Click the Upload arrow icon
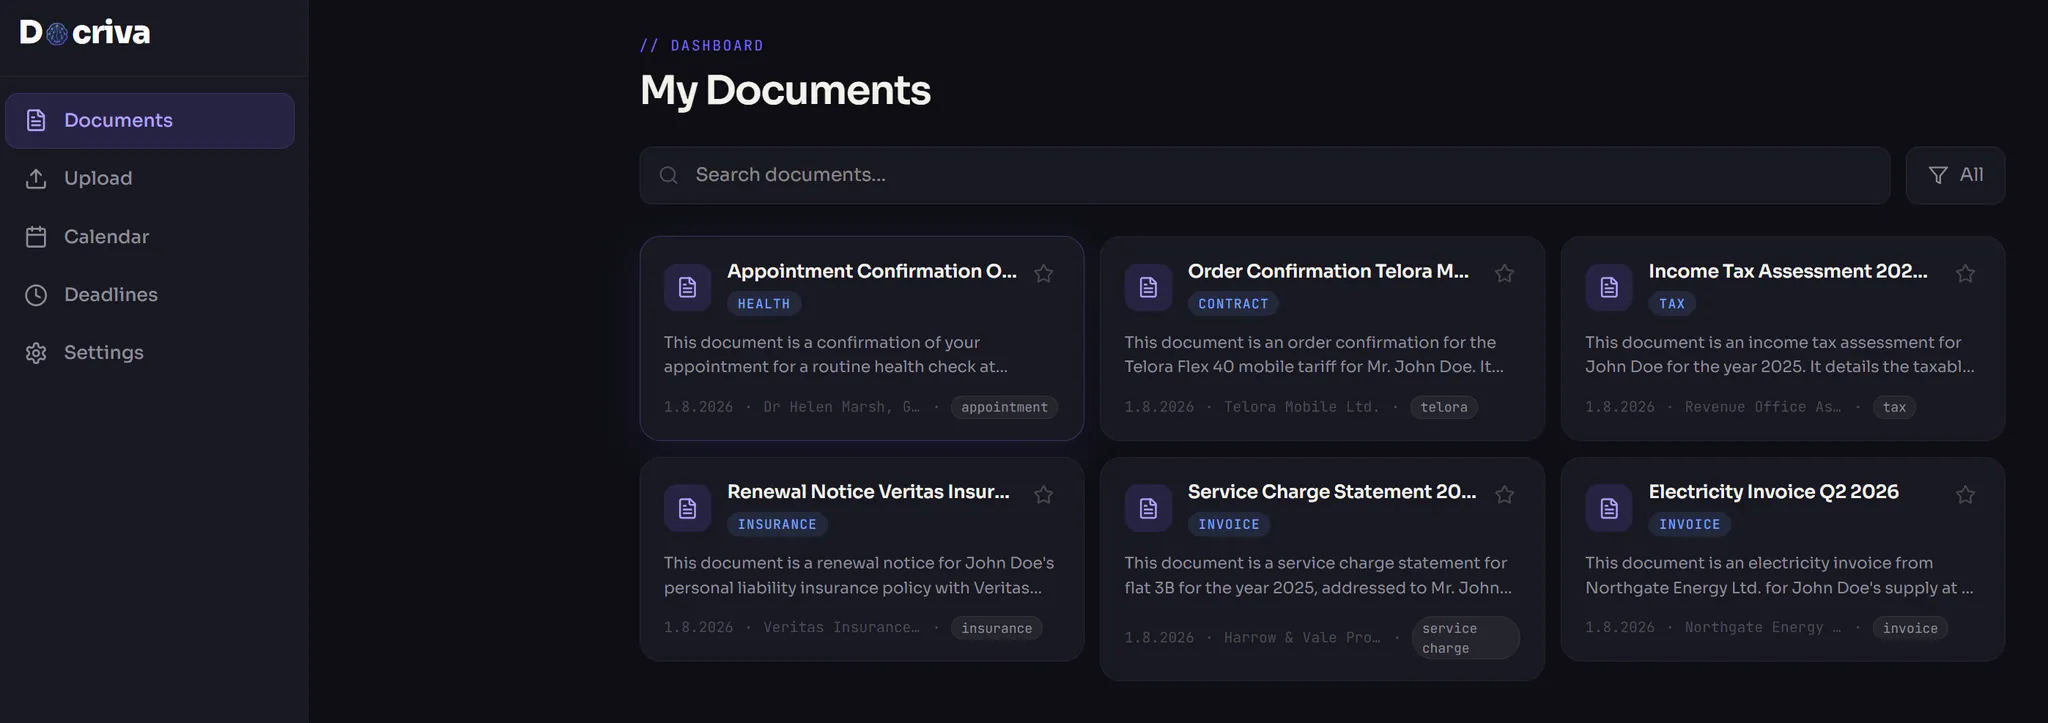 [36, 179]
